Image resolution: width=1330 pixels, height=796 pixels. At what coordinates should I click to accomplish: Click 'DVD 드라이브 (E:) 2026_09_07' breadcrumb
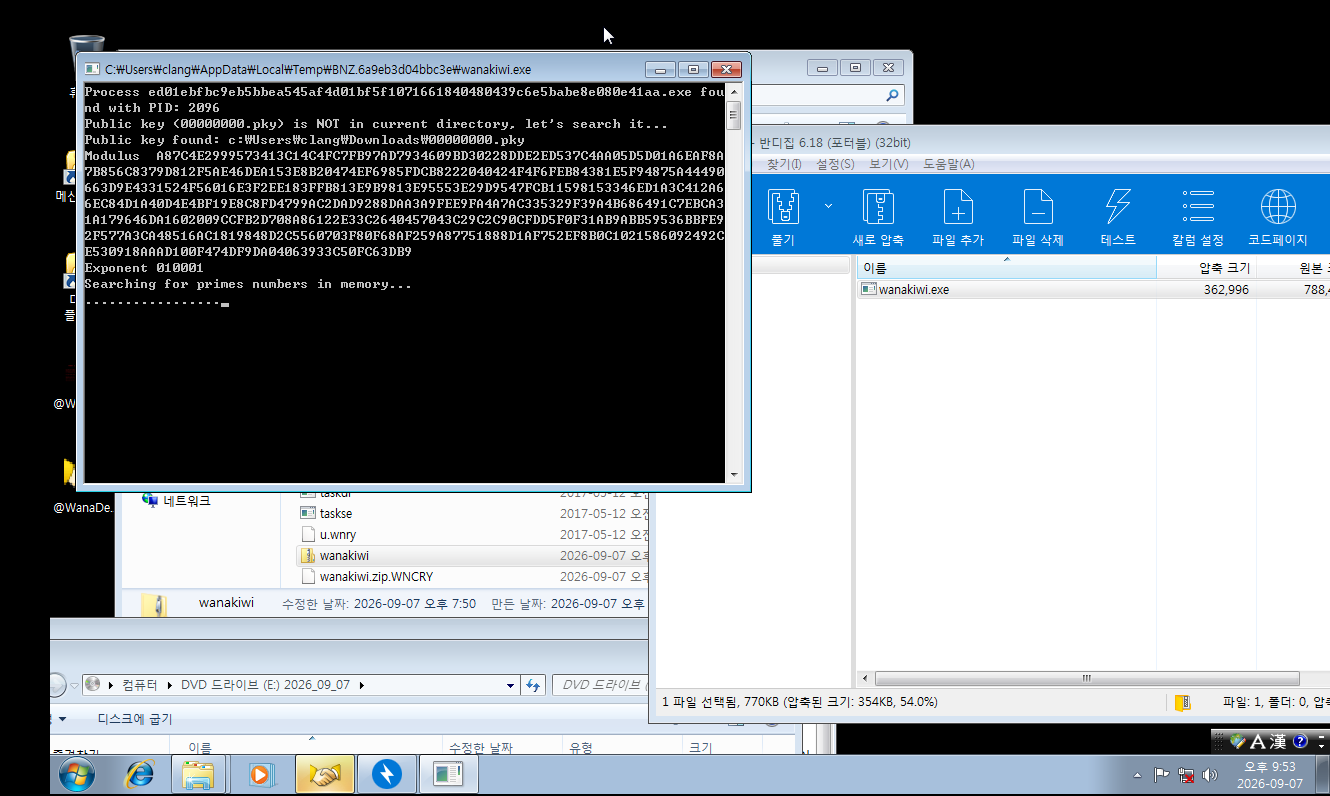[267, 685]
